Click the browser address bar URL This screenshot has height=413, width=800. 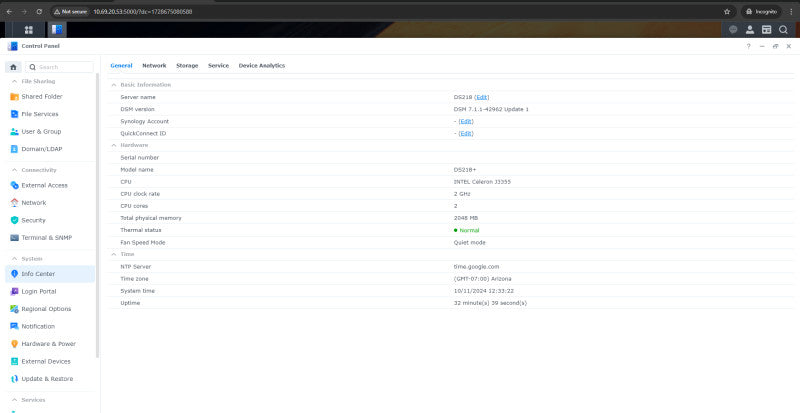(142, 11)
